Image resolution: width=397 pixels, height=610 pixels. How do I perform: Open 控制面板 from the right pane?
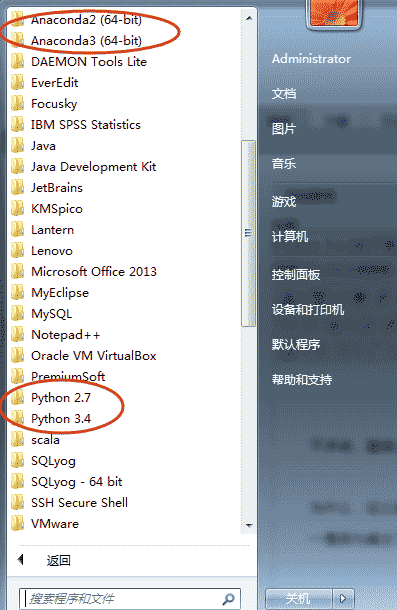point(296,275)
